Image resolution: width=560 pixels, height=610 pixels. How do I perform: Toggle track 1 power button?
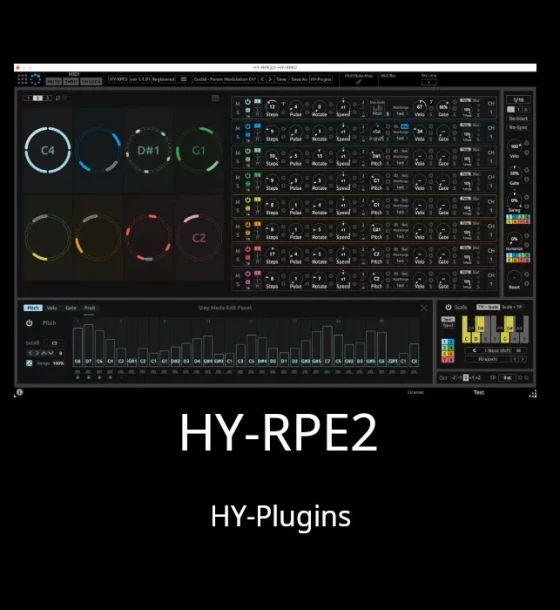tap(248, 102)
